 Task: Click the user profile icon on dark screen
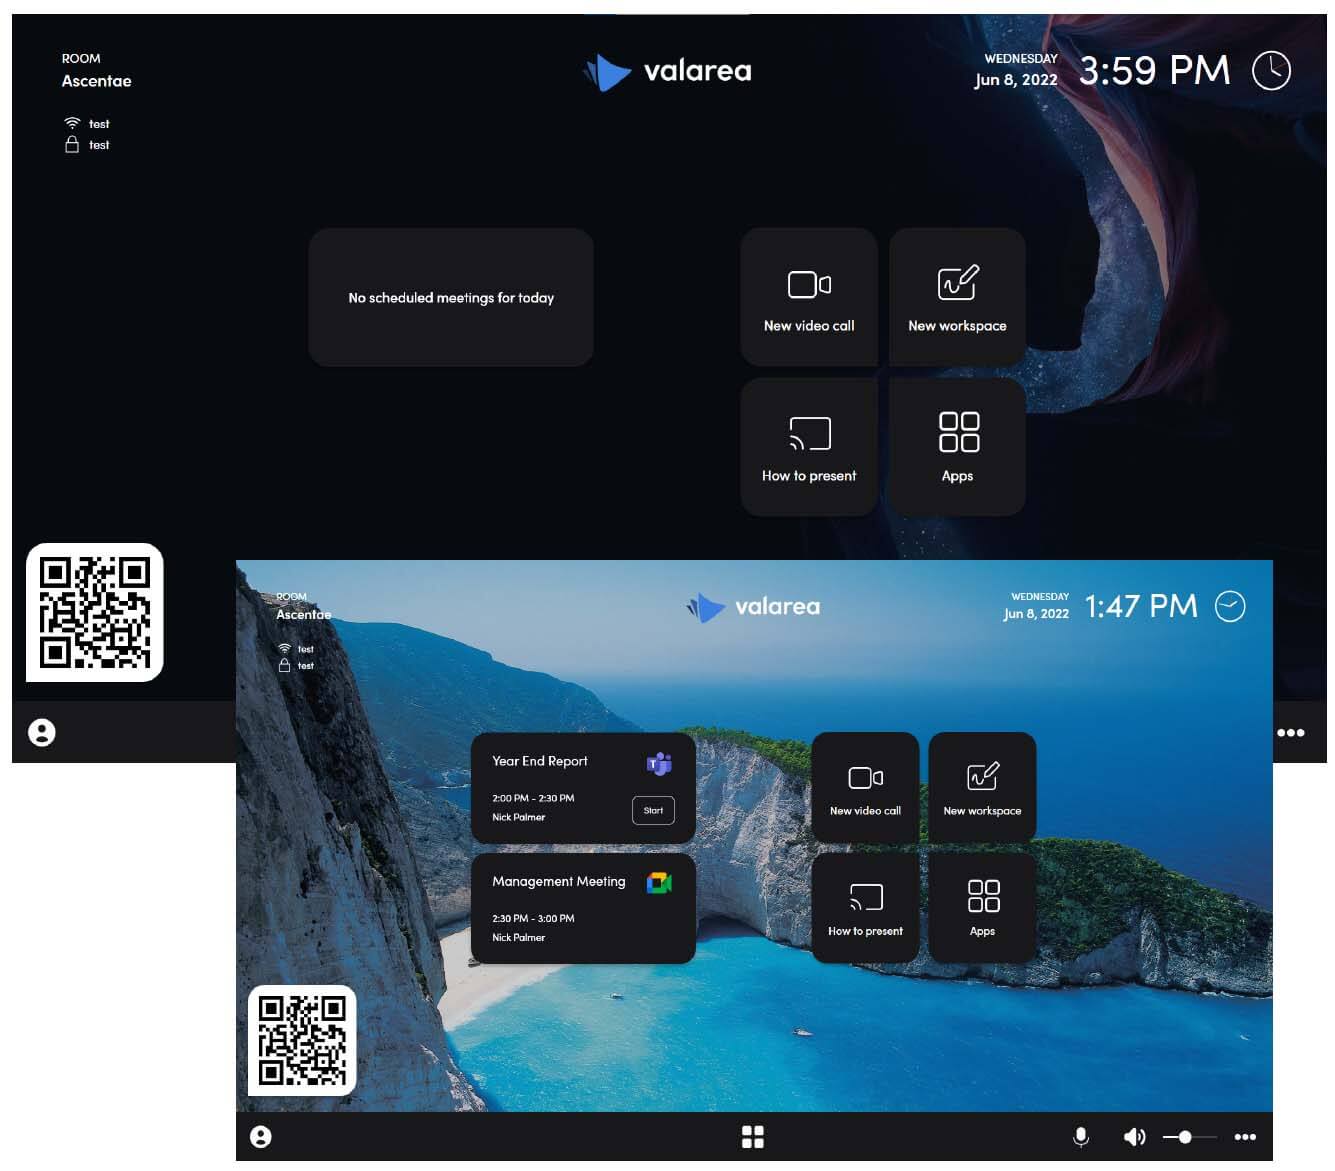(x=42, y=732)
